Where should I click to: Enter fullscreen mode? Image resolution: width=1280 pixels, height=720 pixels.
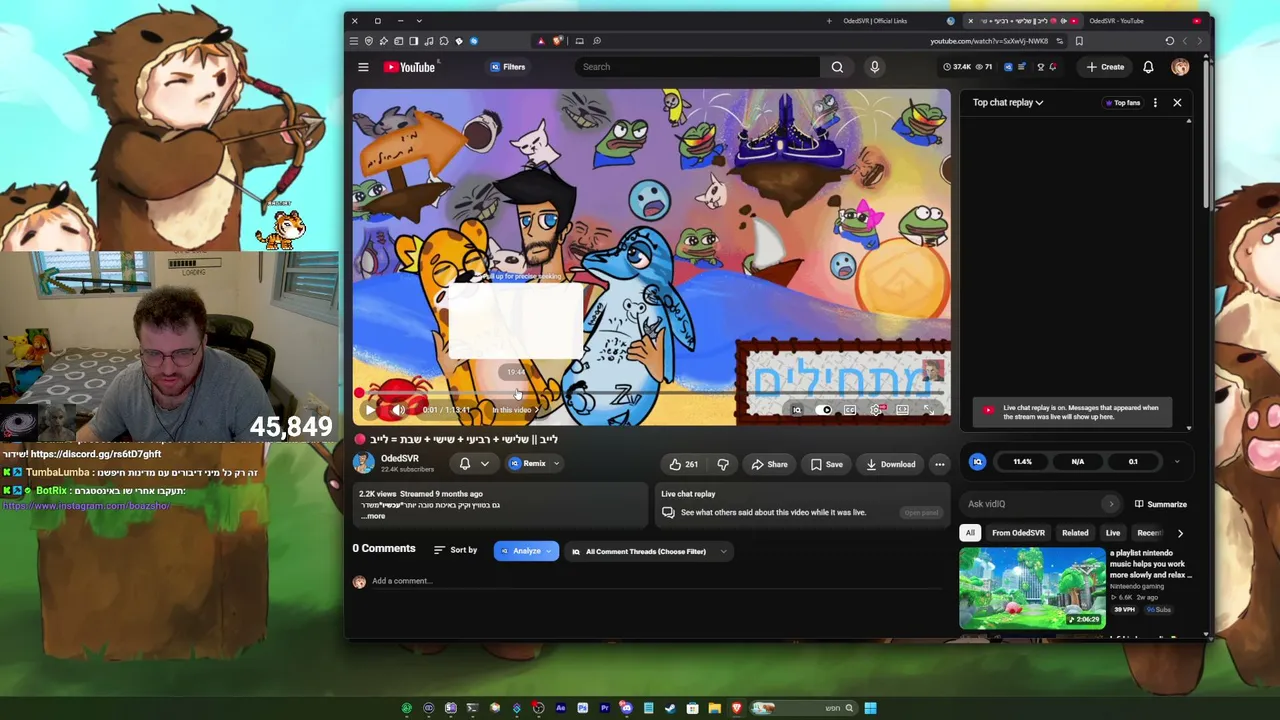[x=928, y=410]
